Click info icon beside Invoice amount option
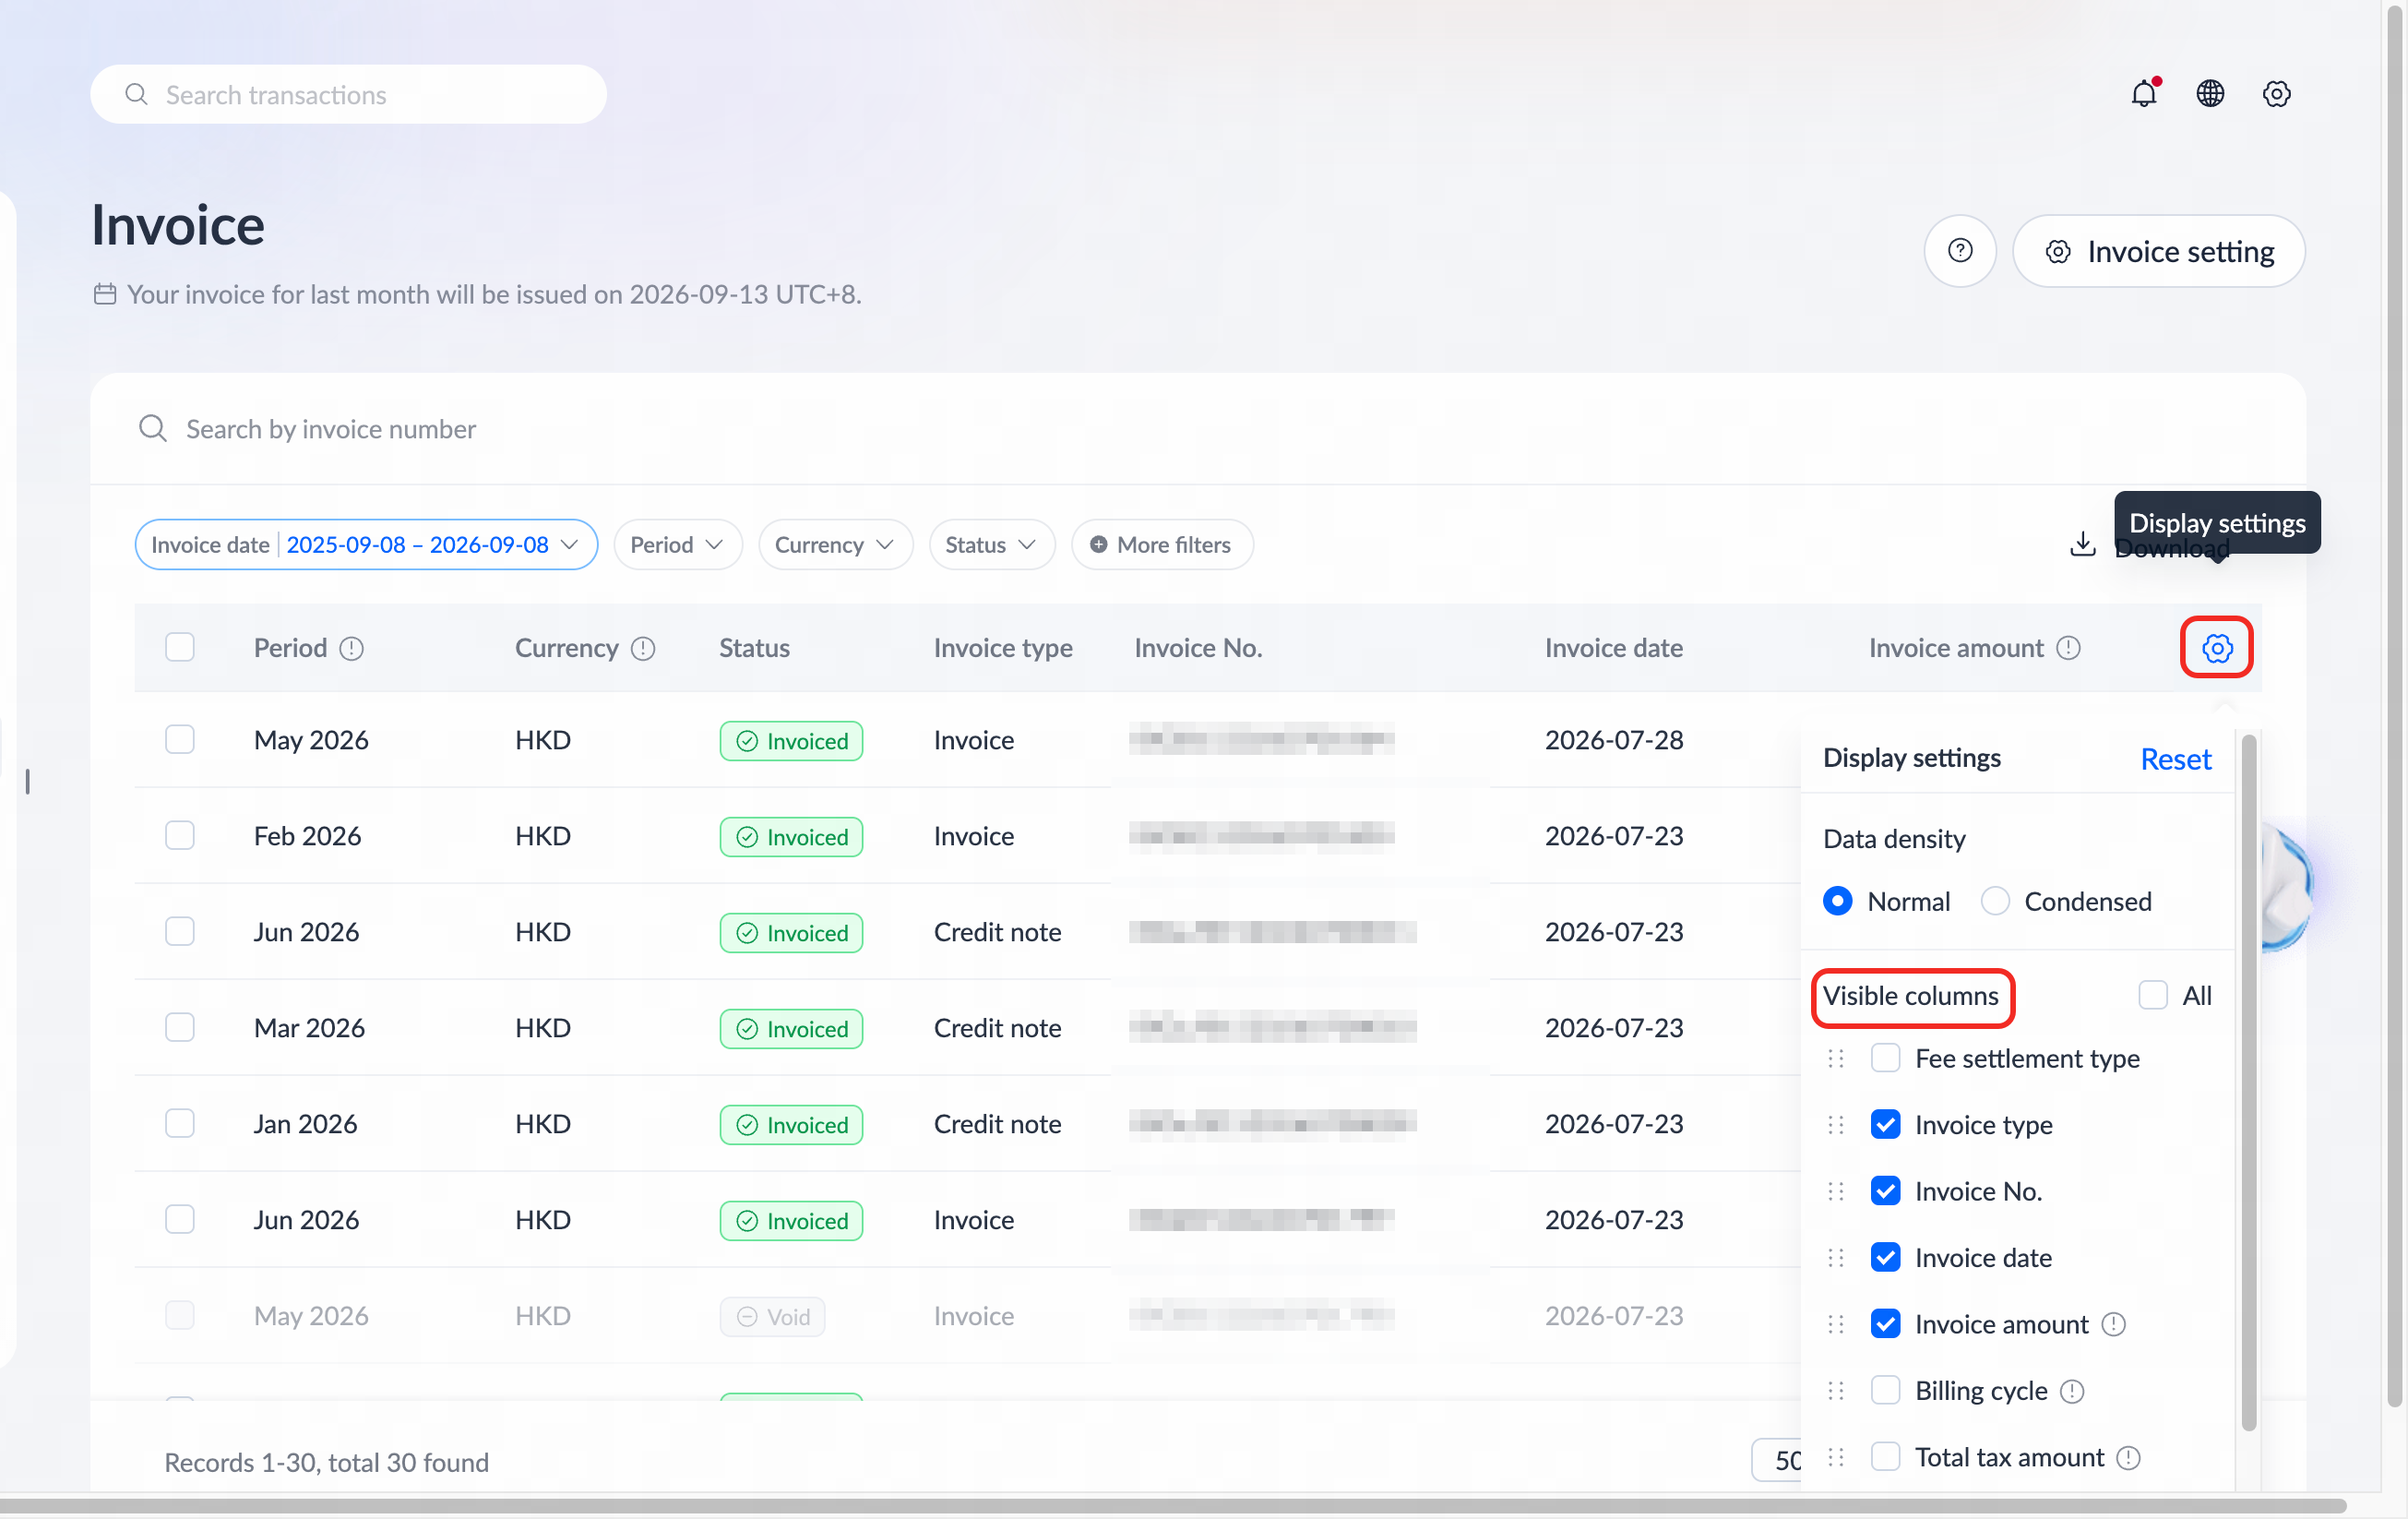Screen dimensions: 2408x1519 [2113, 1325]
